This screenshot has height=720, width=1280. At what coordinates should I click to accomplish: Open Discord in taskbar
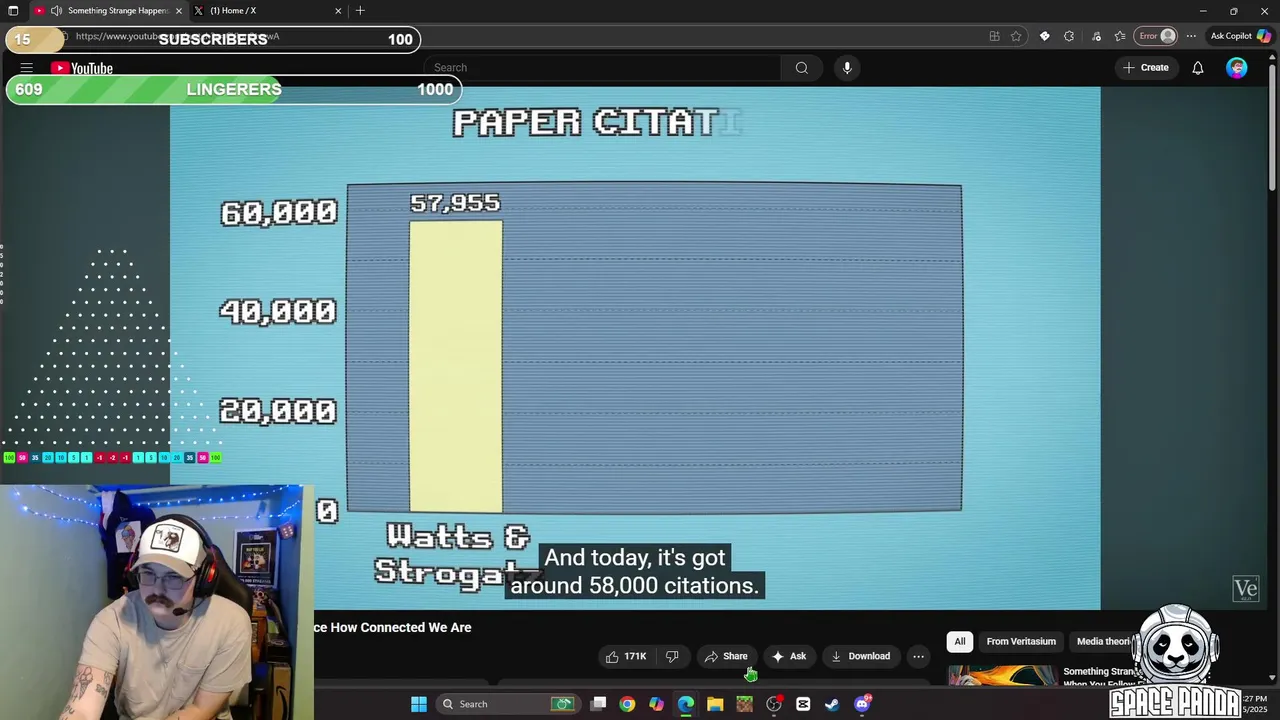click(862, 704)
